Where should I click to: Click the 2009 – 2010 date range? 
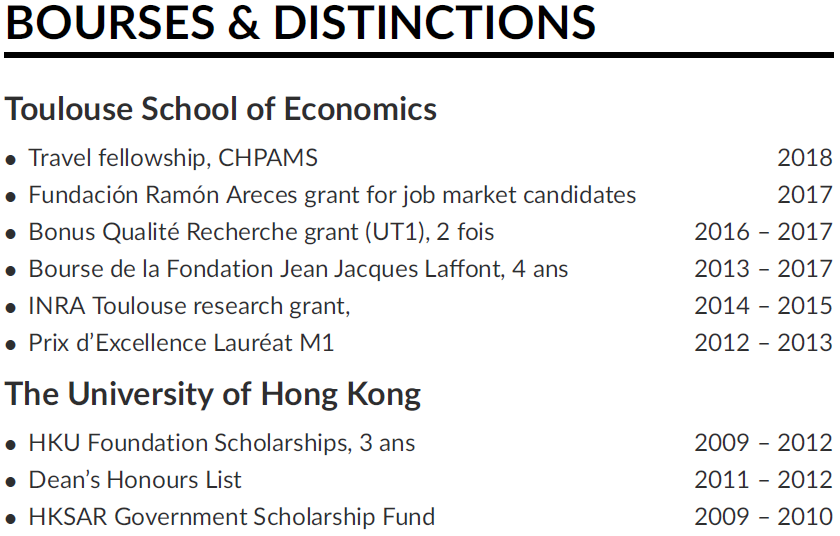pyautogui.click(x=763, y=517)
